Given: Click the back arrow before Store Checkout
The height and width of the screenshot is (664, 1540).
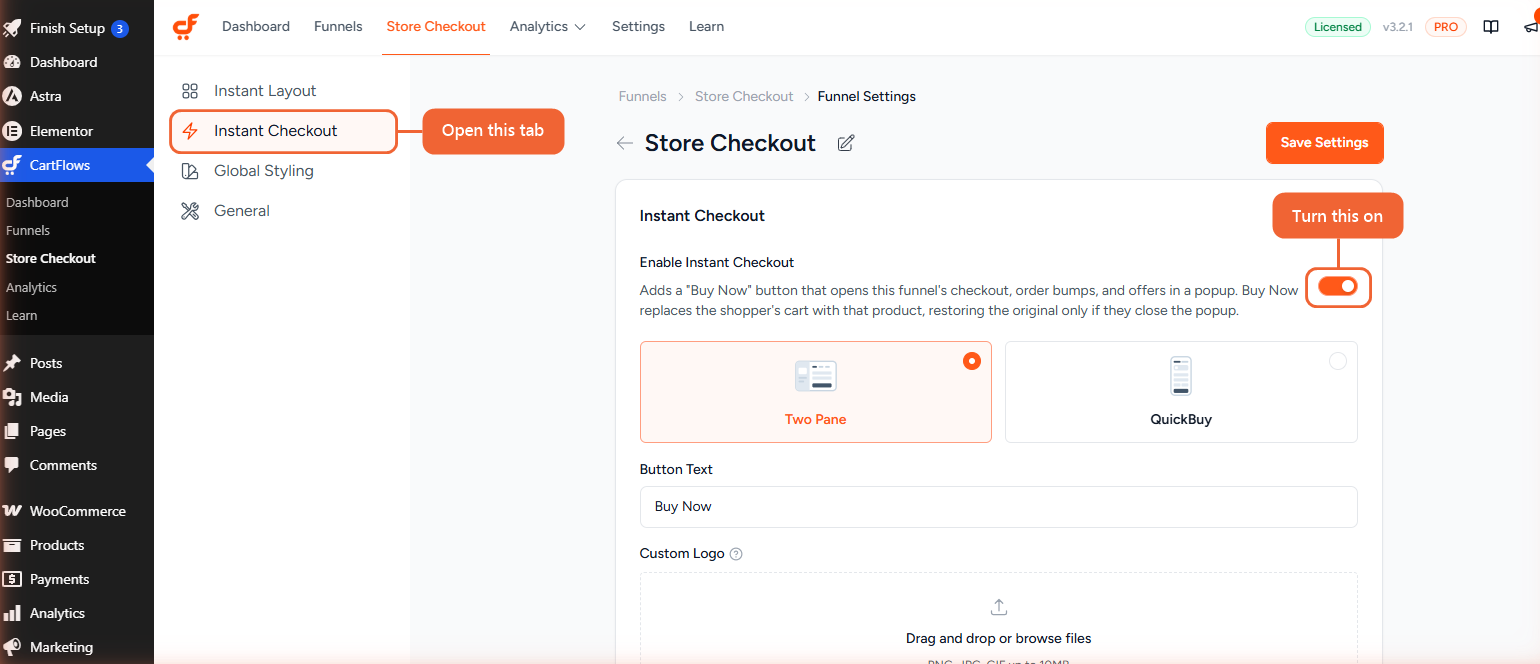Looking at the screenshot, I should click(x=625, y=143).
